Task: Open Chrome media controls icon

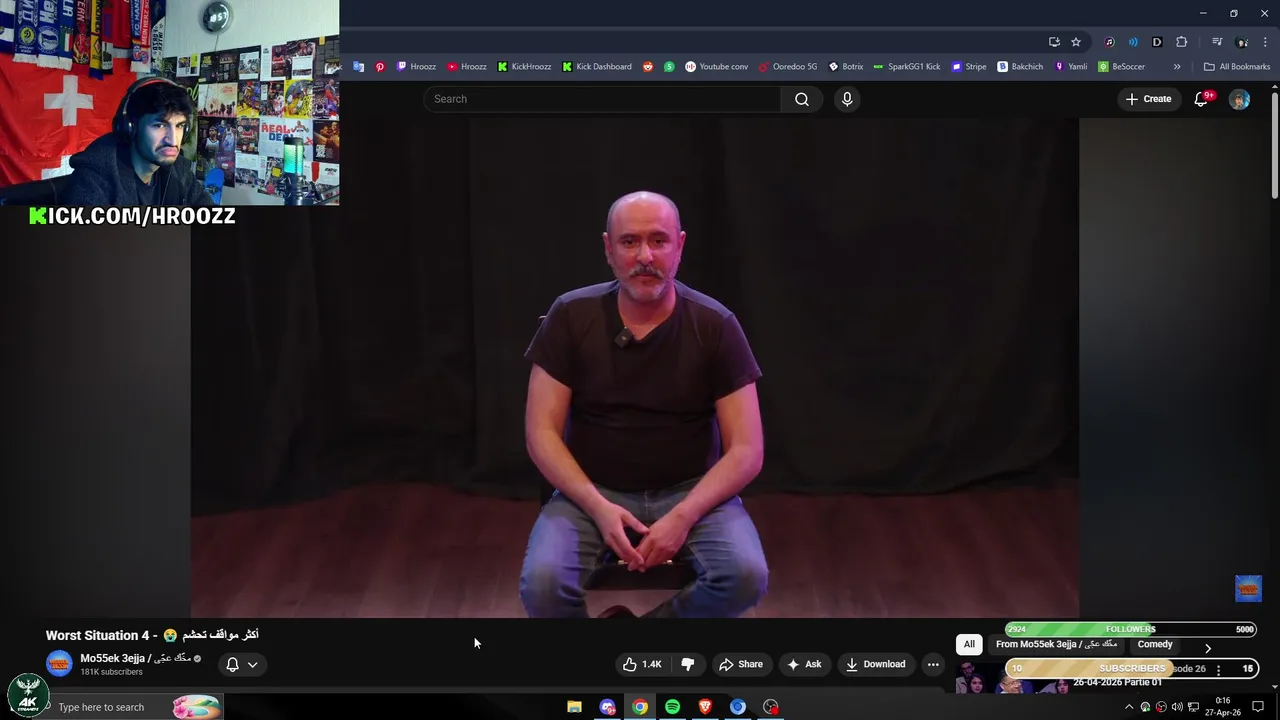Action: tap(1217, 42)
